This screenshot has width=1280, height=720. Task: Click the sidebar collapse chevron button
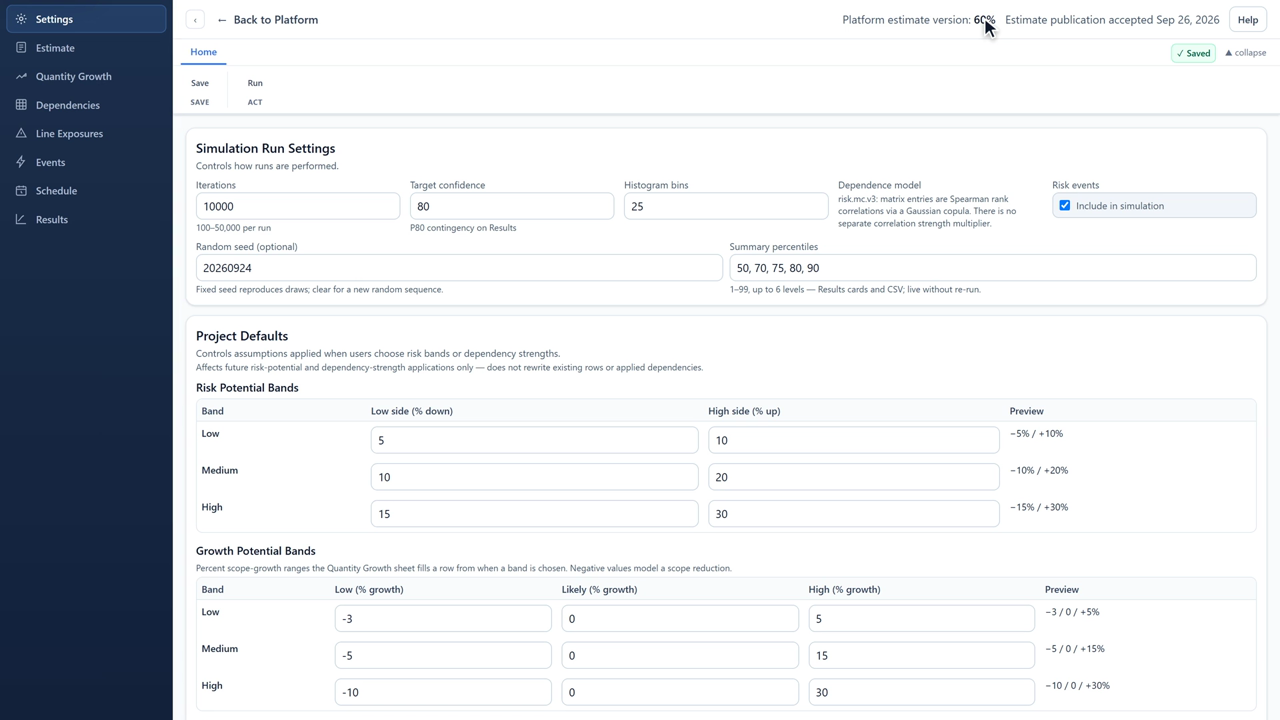click(195, 20)
